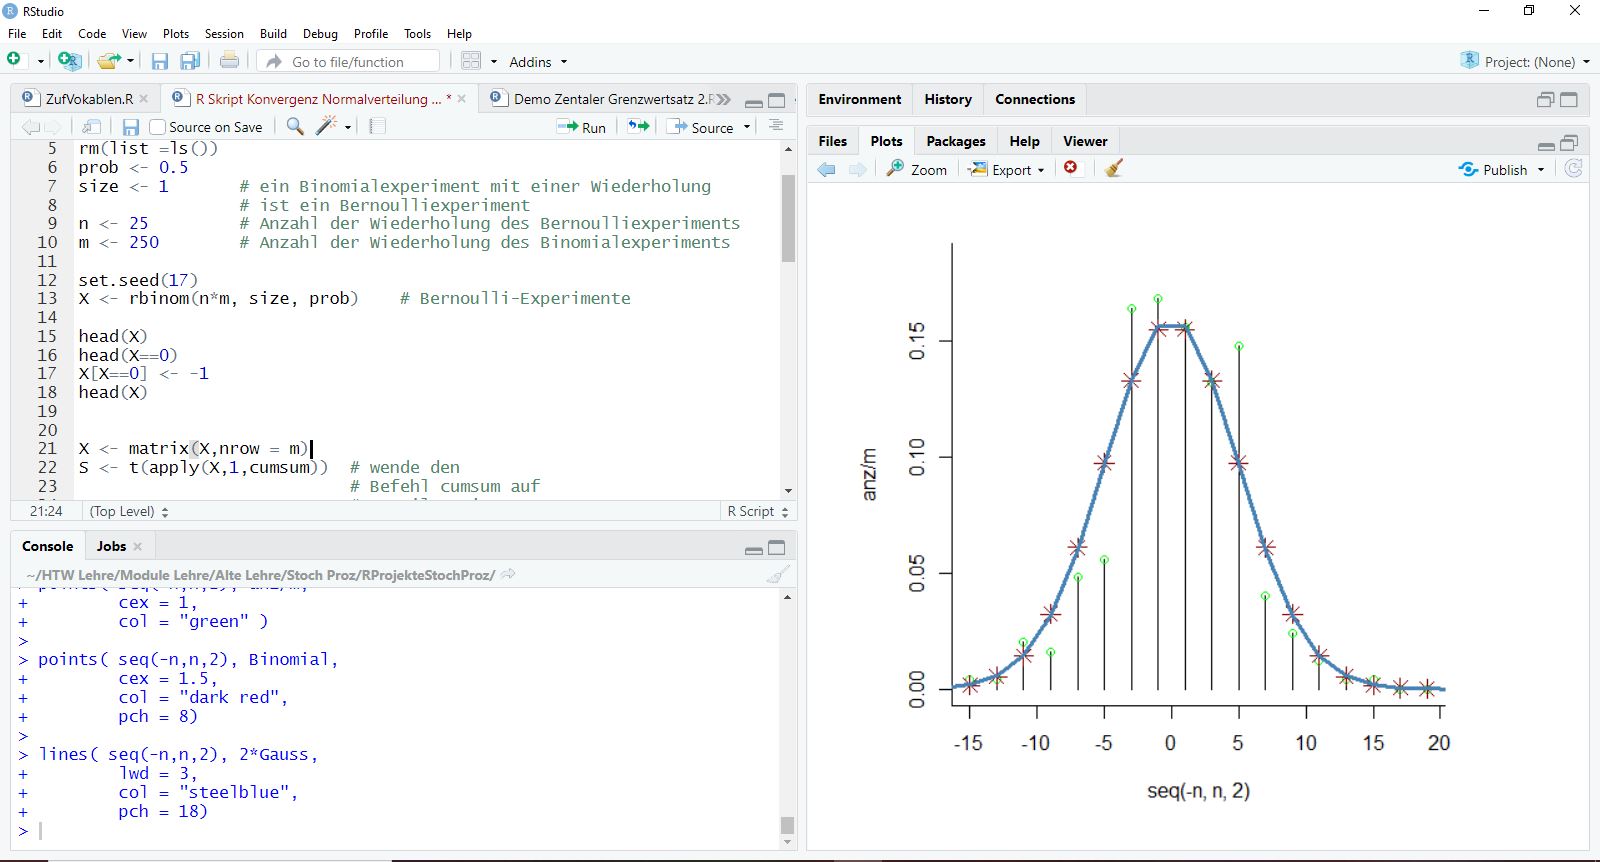
Task: Switch to the History tab
Action: 947,99
